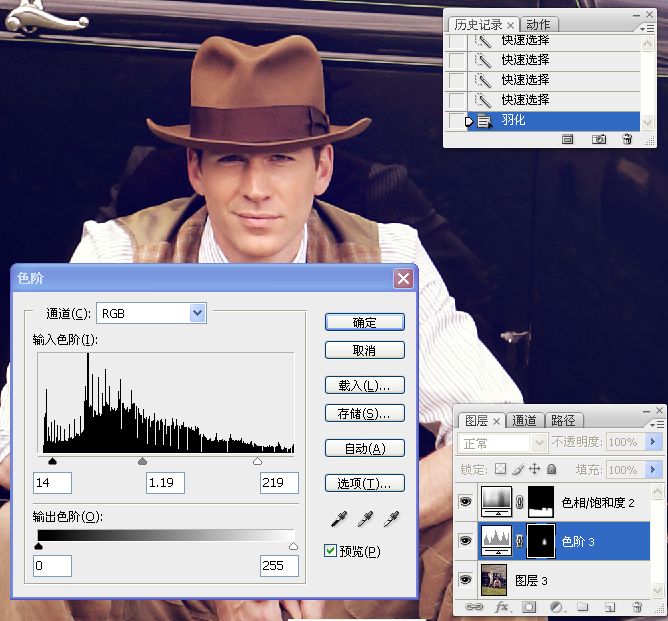Viewport: 668px width, 621px height.
Task: Open the 选项(T)... options button
Action: click(x=365, y=483)
